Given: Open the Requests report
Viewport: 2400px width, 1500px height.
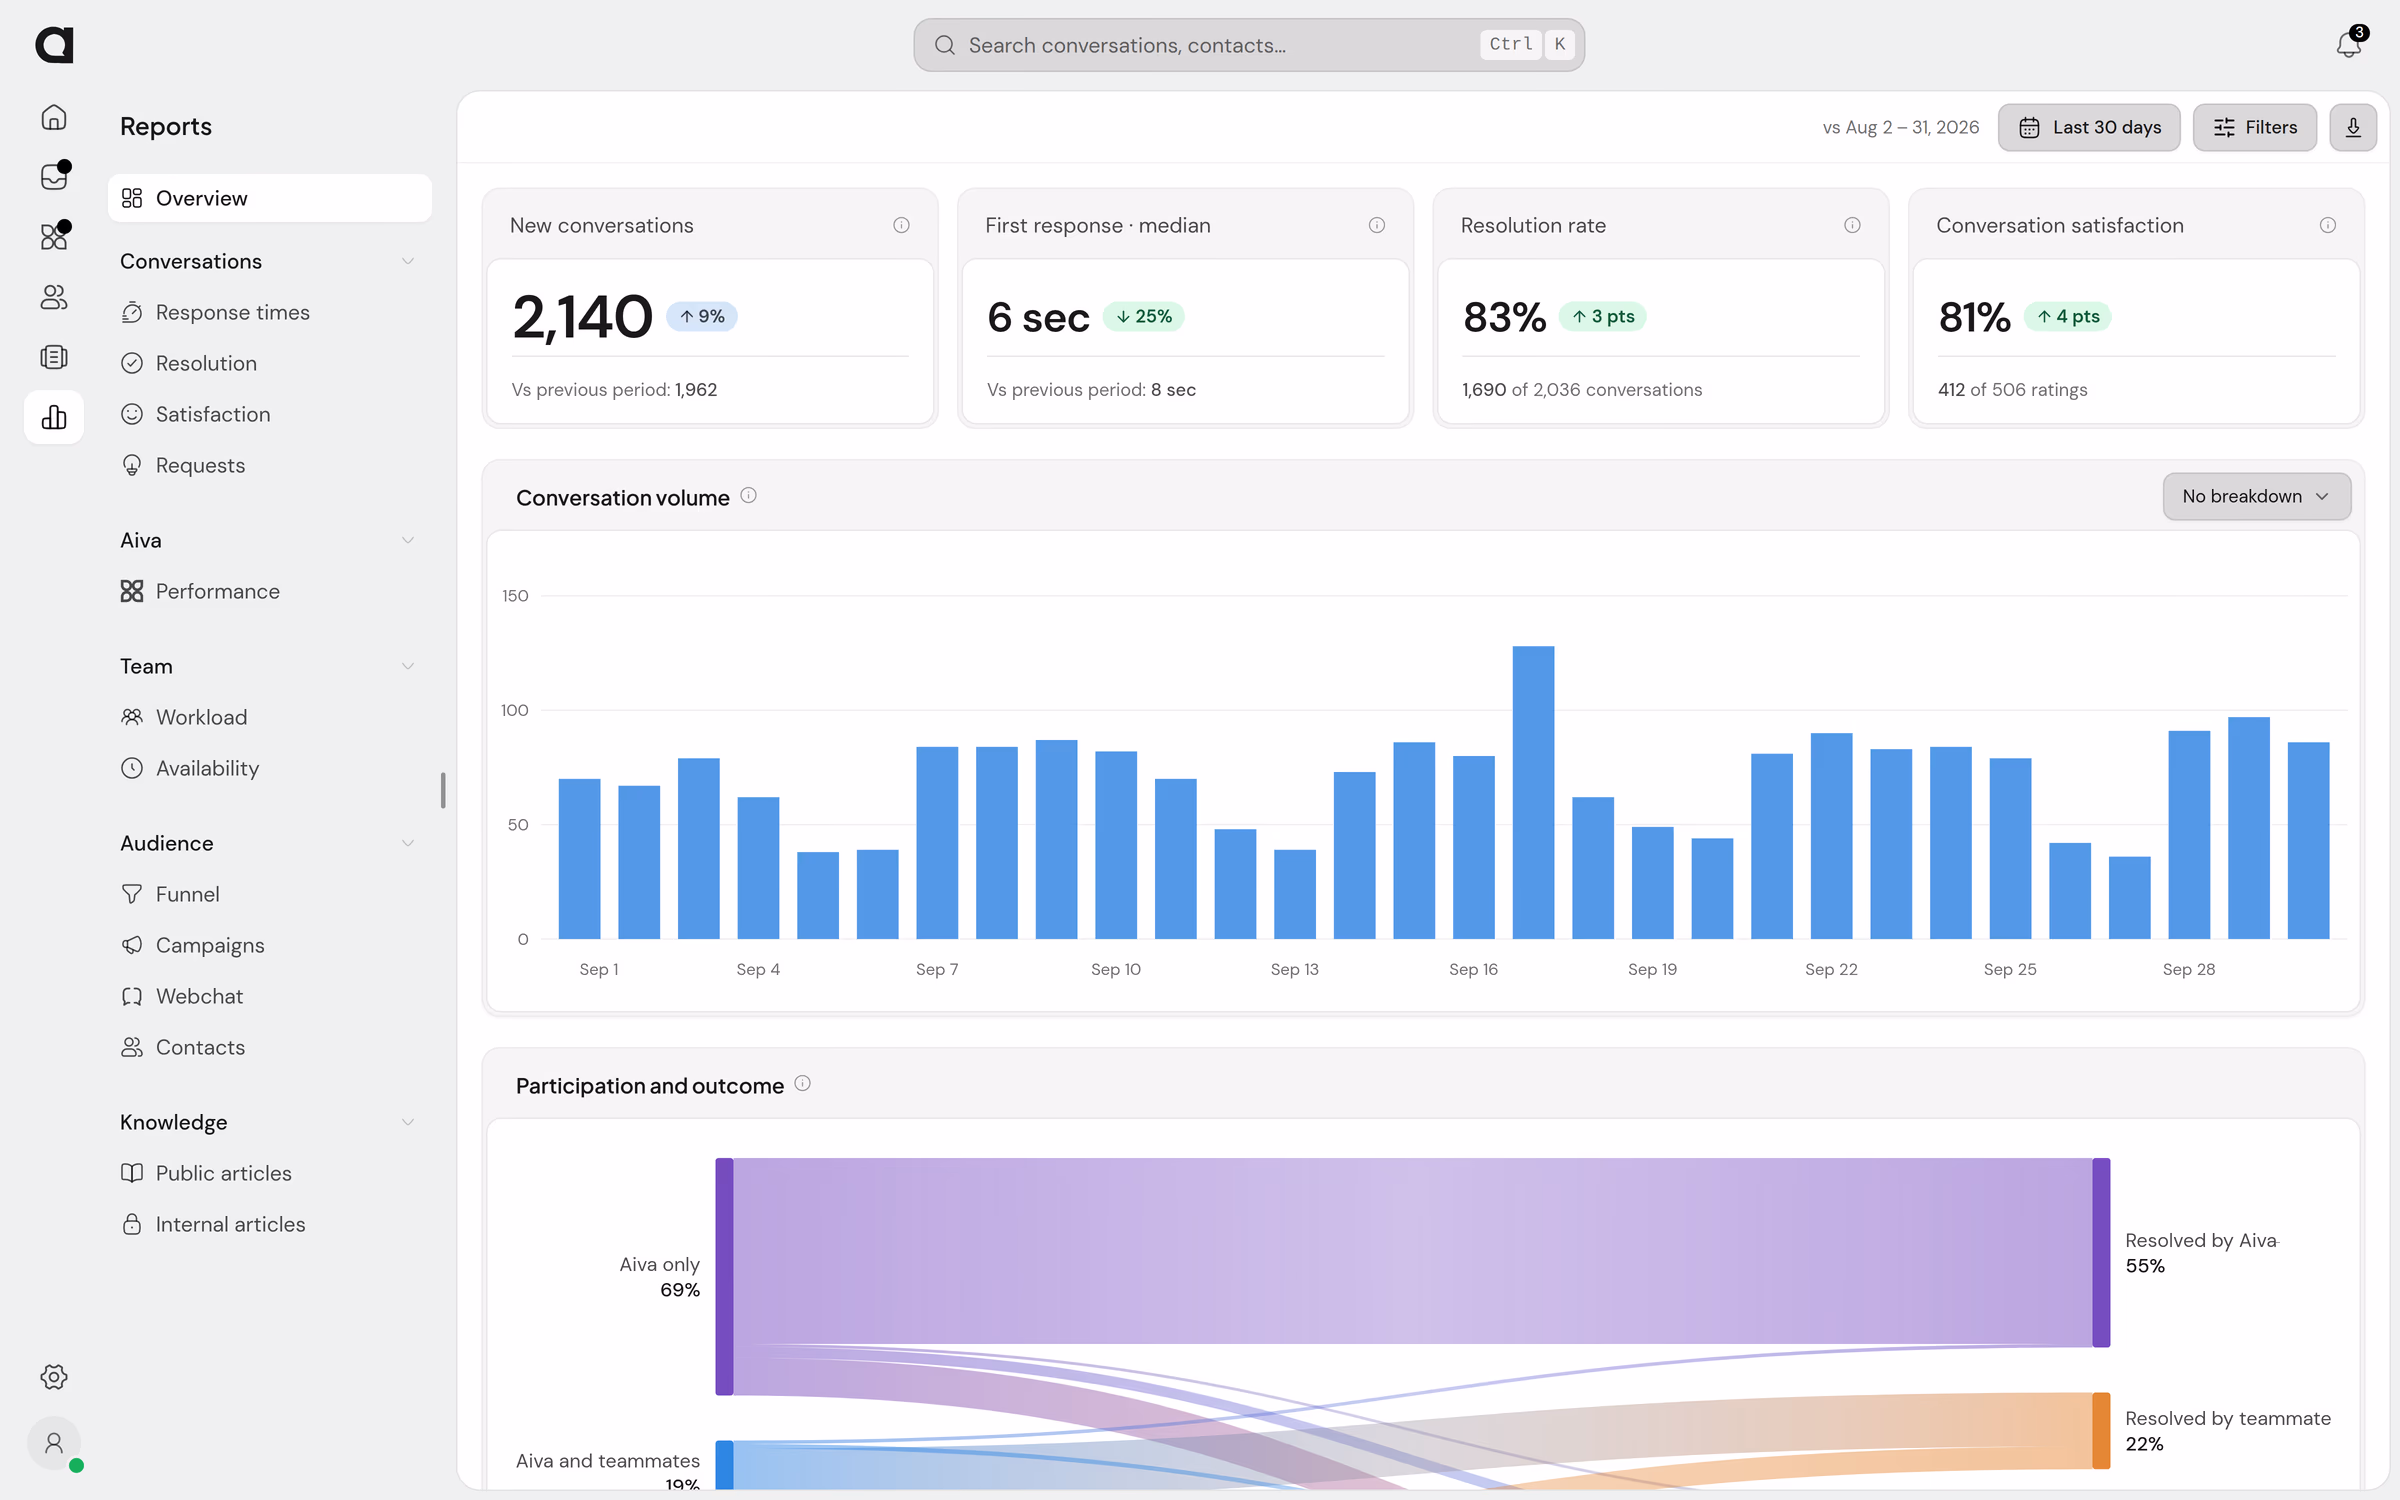Looking at the screenshot, I should coord(270,465).
